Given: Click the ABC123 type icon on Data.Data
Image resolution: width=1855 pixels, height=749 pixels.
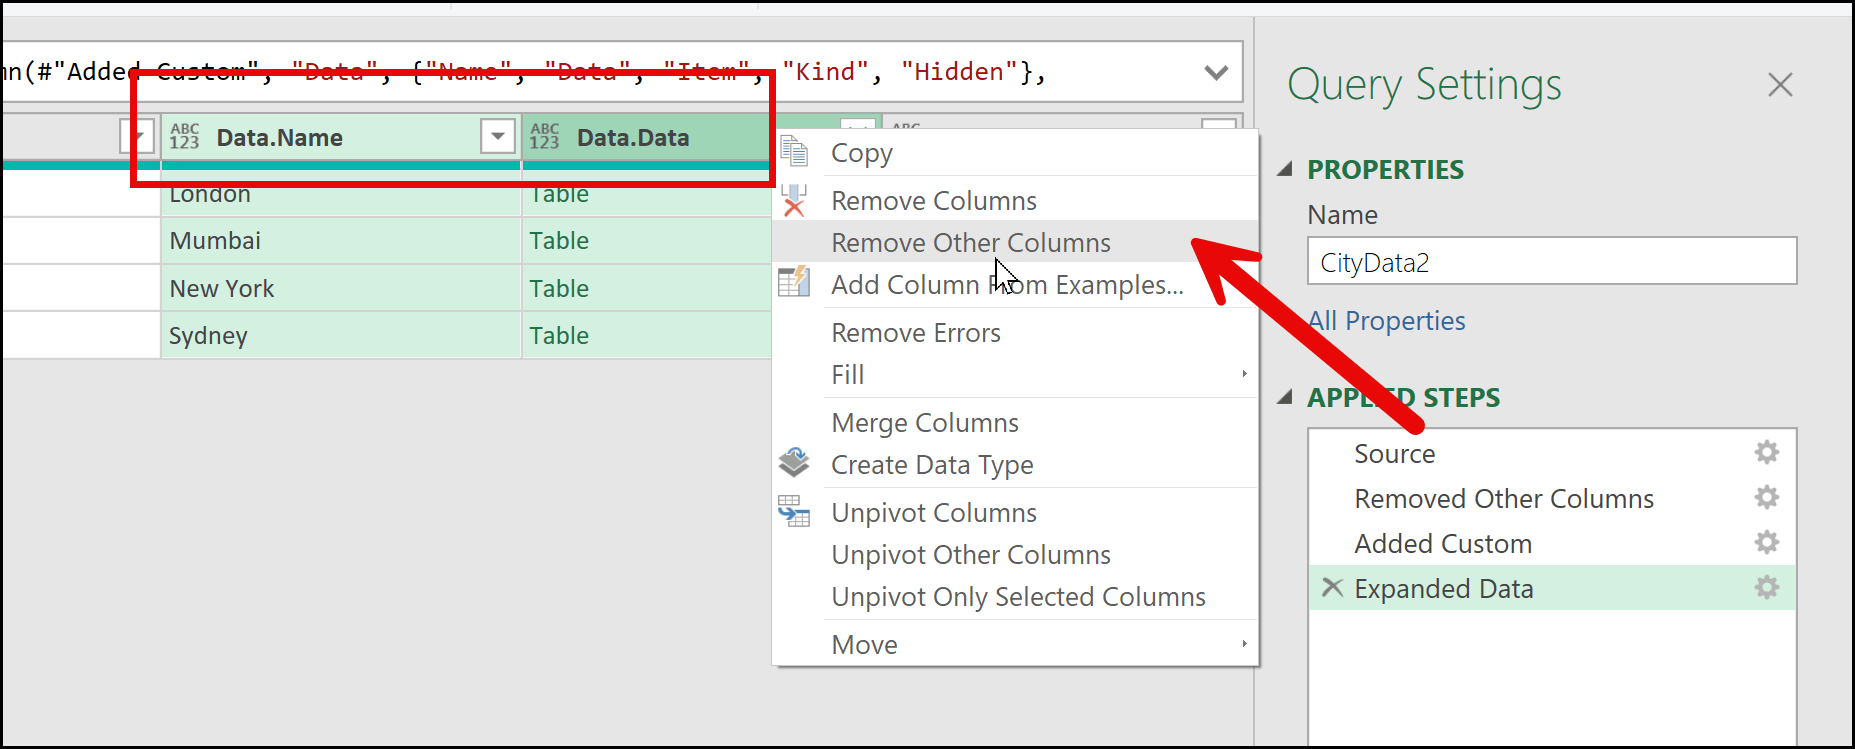Looking at the screenshot, I should tap(544, 137).
